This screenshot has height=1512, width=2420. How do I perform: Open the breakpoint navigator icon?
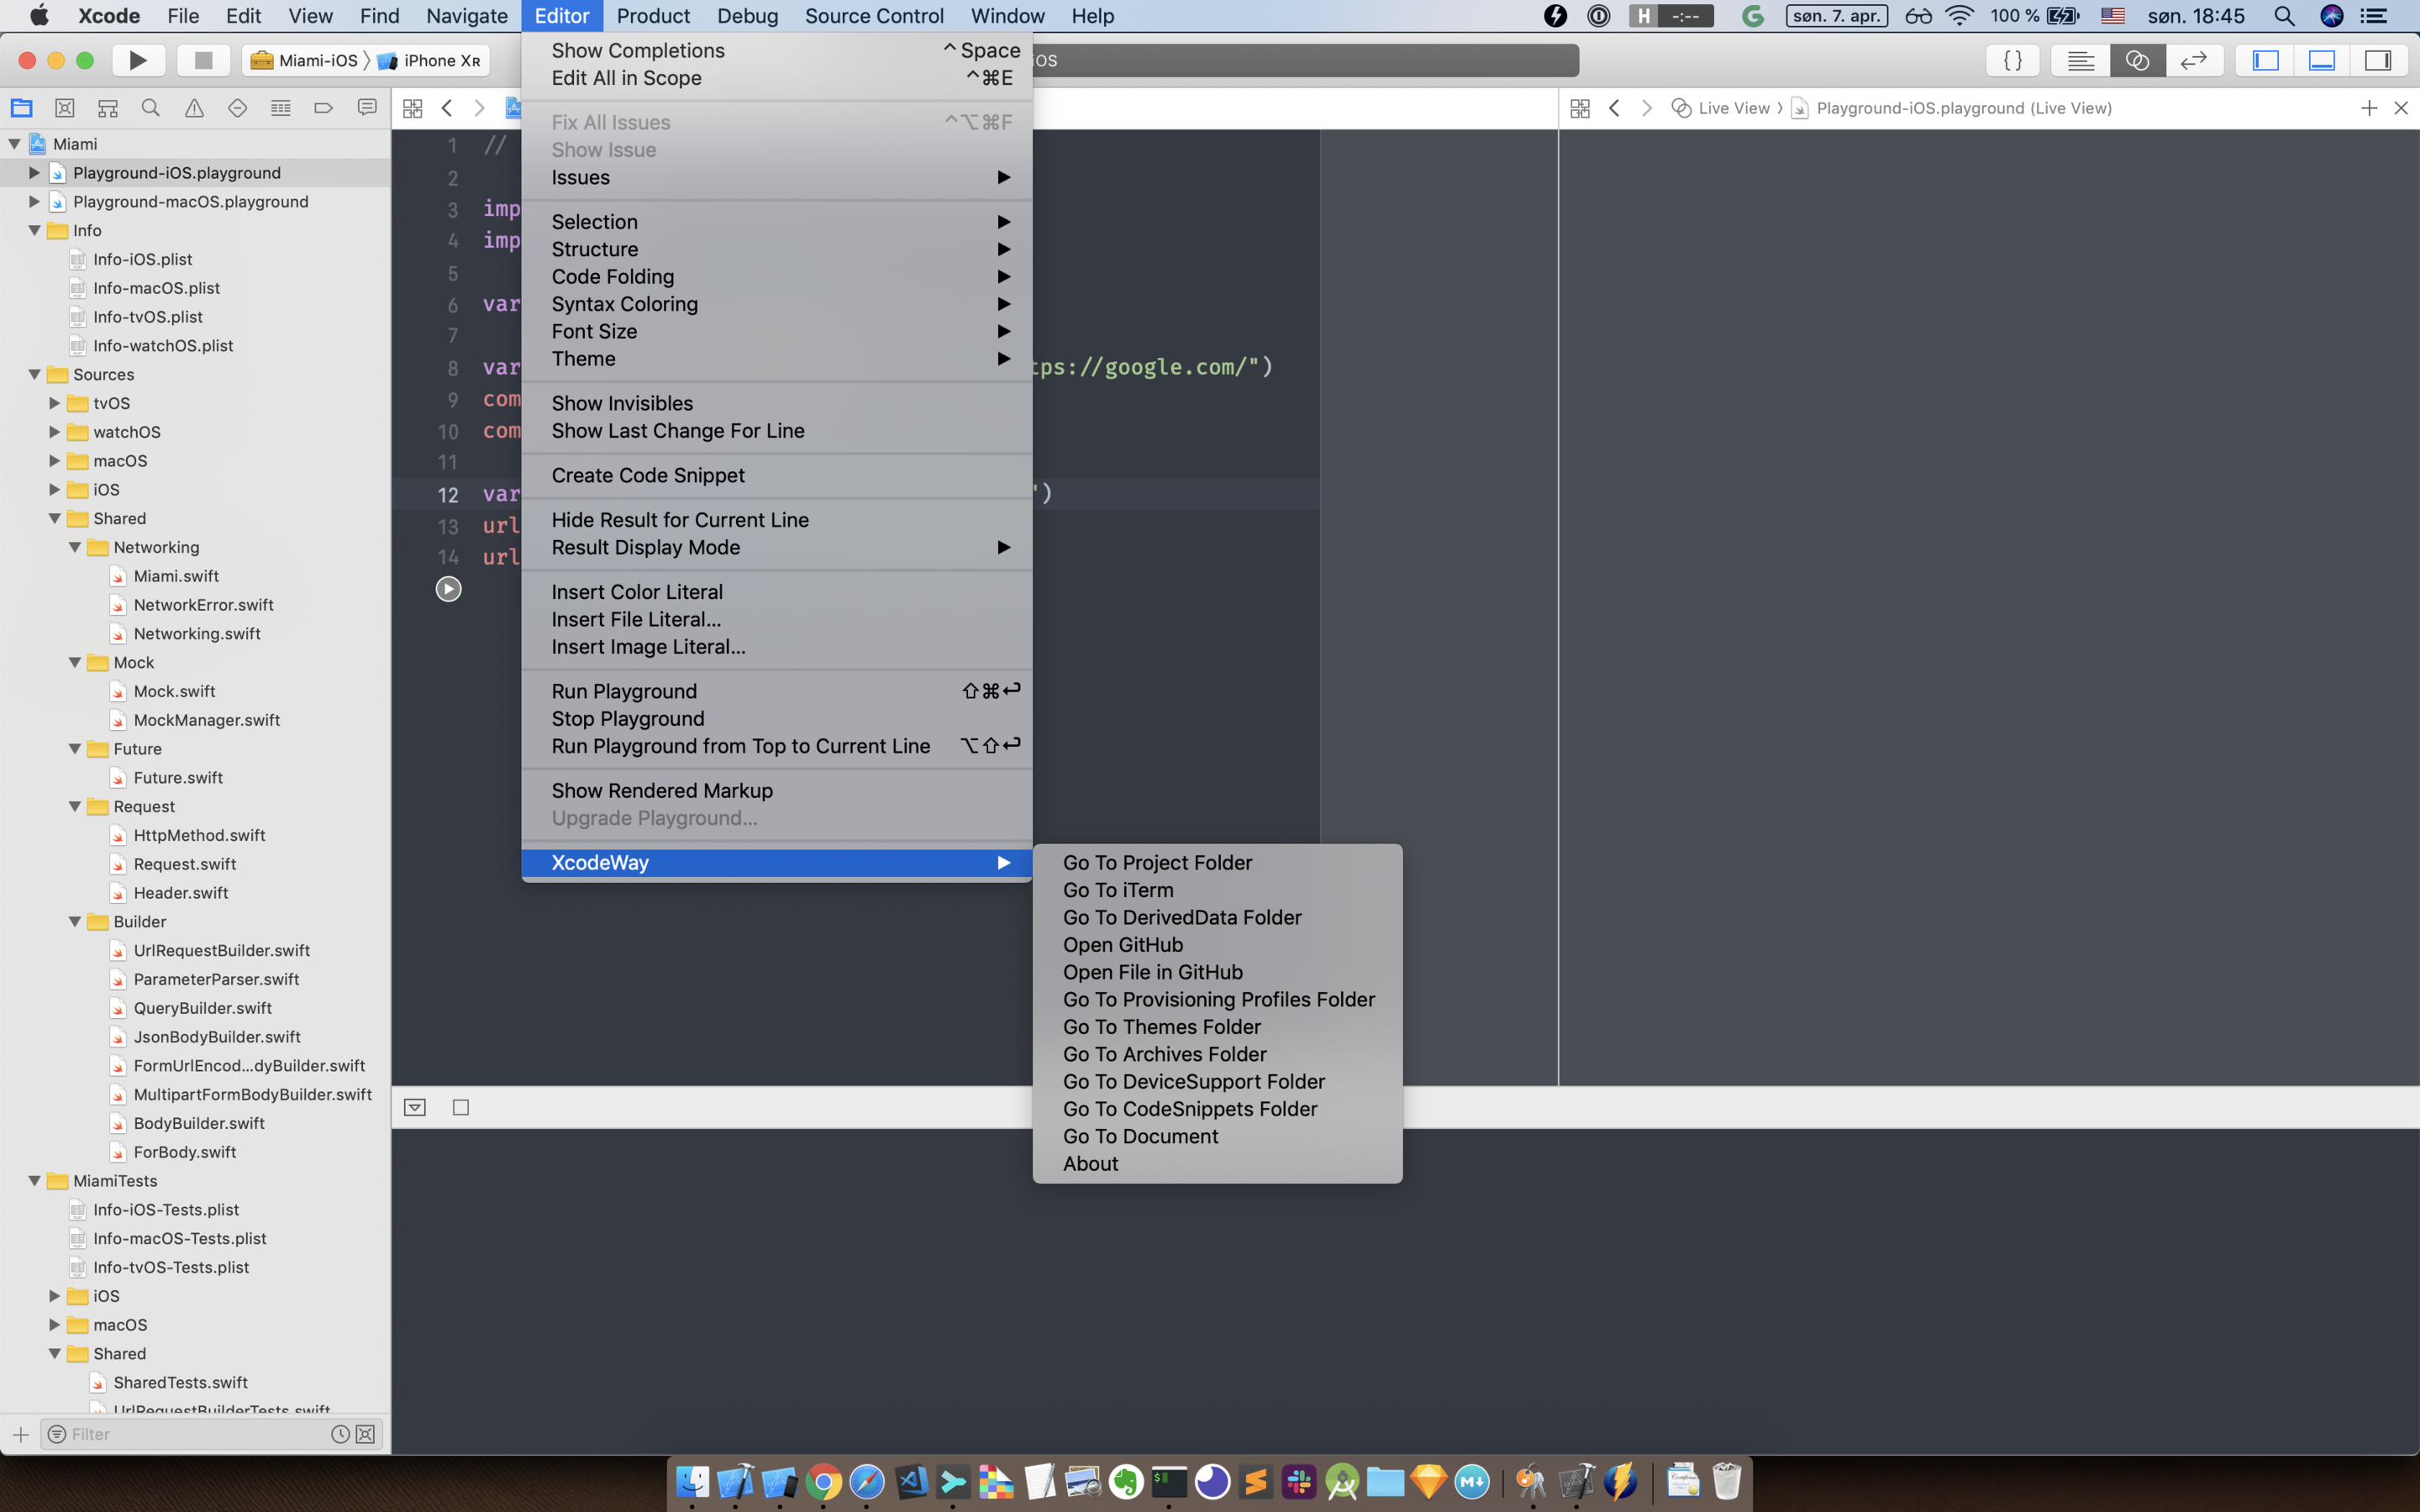click(323, 108)
